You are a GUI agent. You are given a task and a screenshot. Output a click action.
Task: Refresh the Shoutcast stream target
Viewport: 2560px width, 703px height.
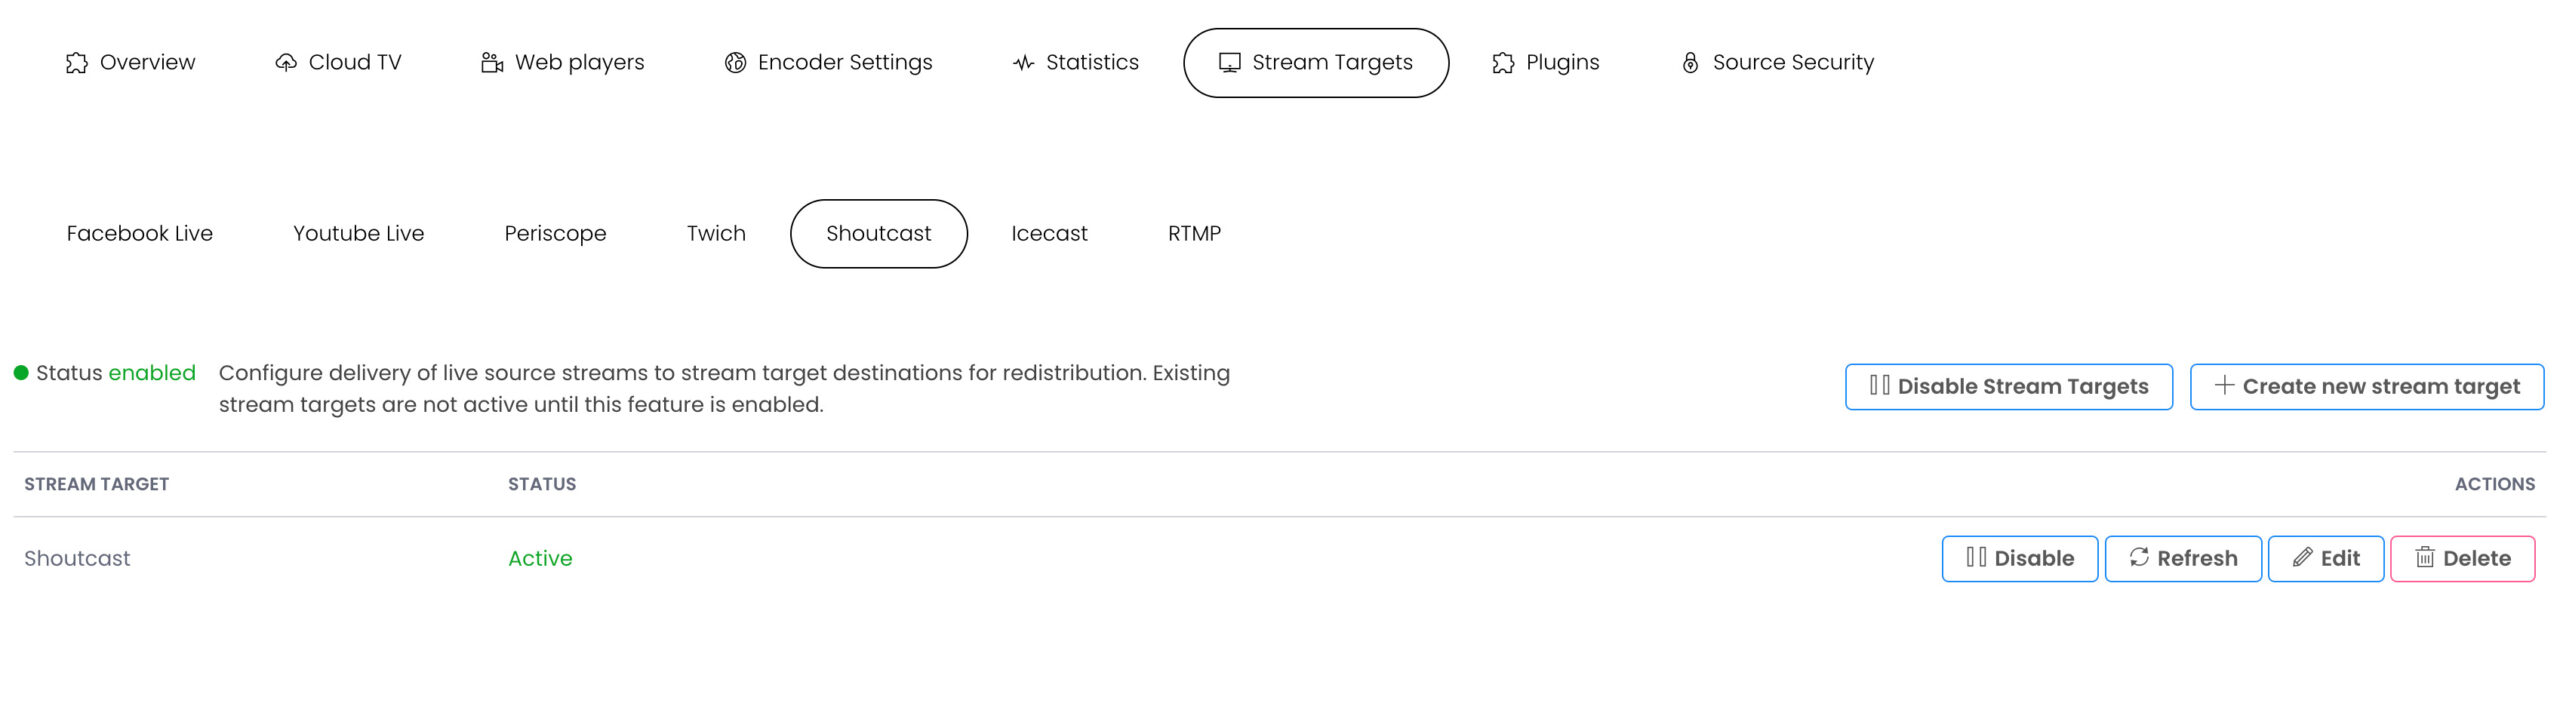pos(2182,559)
